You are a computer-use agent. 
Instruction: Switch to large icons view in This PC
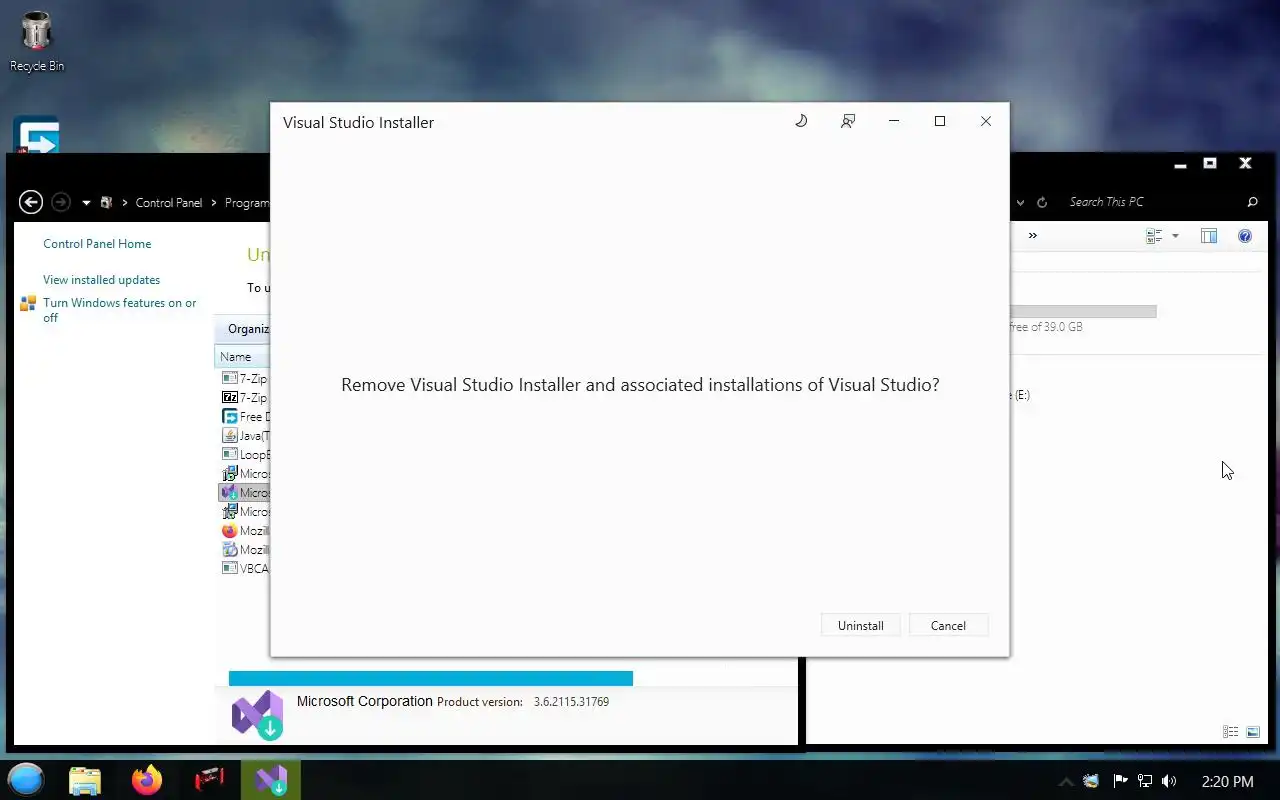pyautogui.click(x=1253, y=732)
